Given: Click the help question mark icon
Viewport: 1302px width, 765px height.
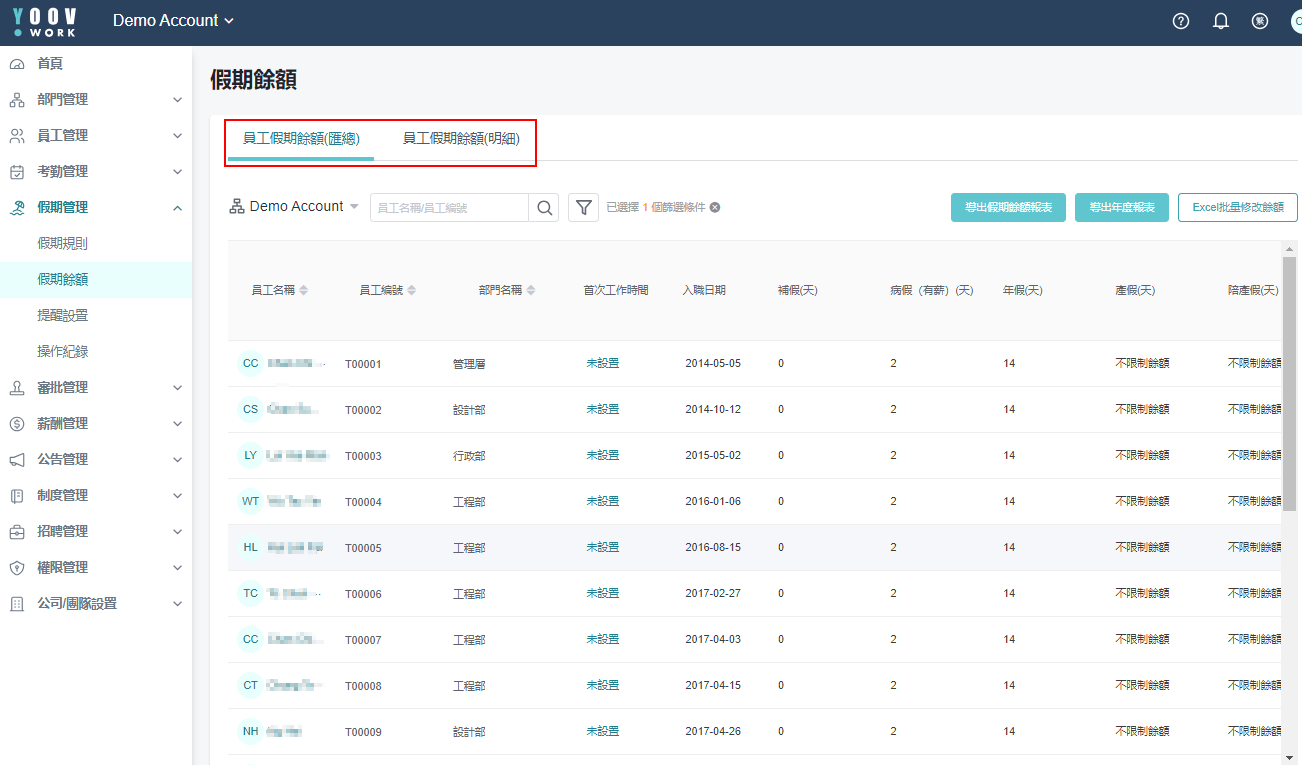Looking at the screenshot, I should click(x=1181, y=21).
